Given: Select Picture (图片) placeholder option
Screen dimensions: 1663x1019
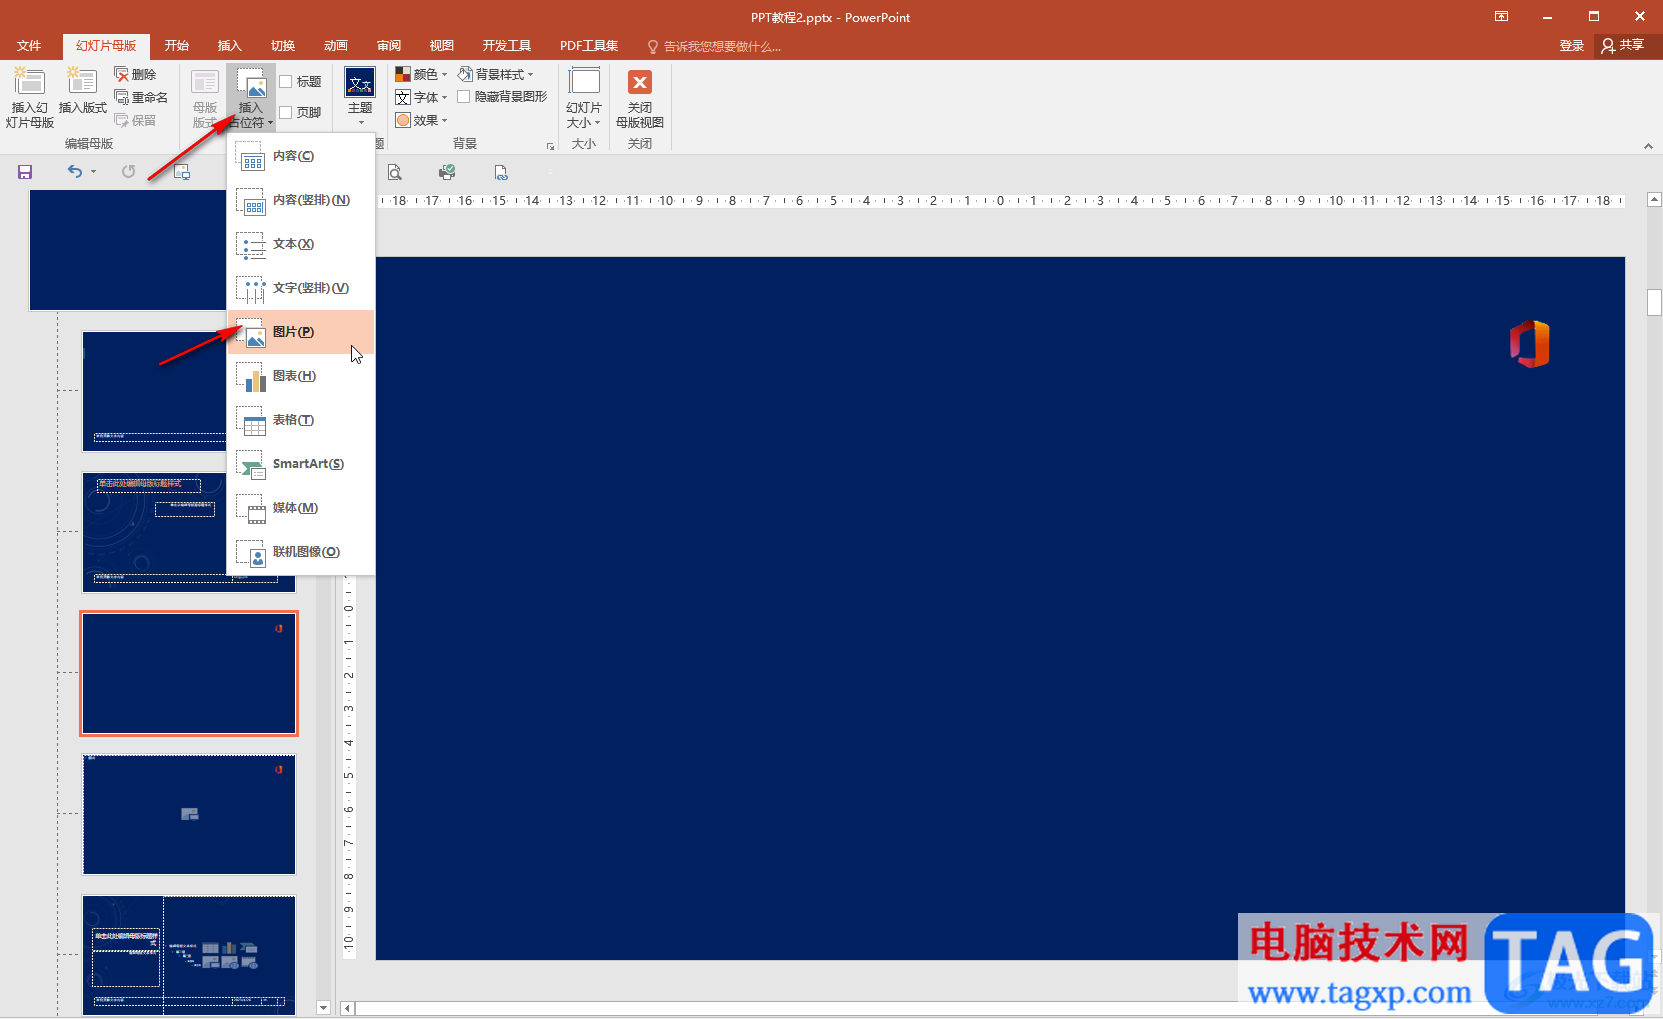Looking at the screenshot, I should [x=301, y=332].
